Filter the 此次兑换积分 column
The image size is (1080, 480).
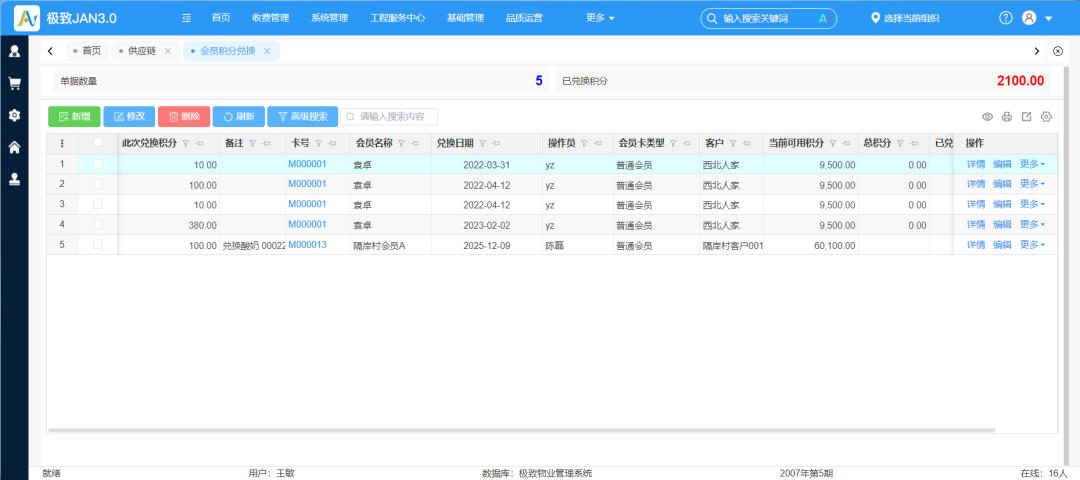[185, 143]
